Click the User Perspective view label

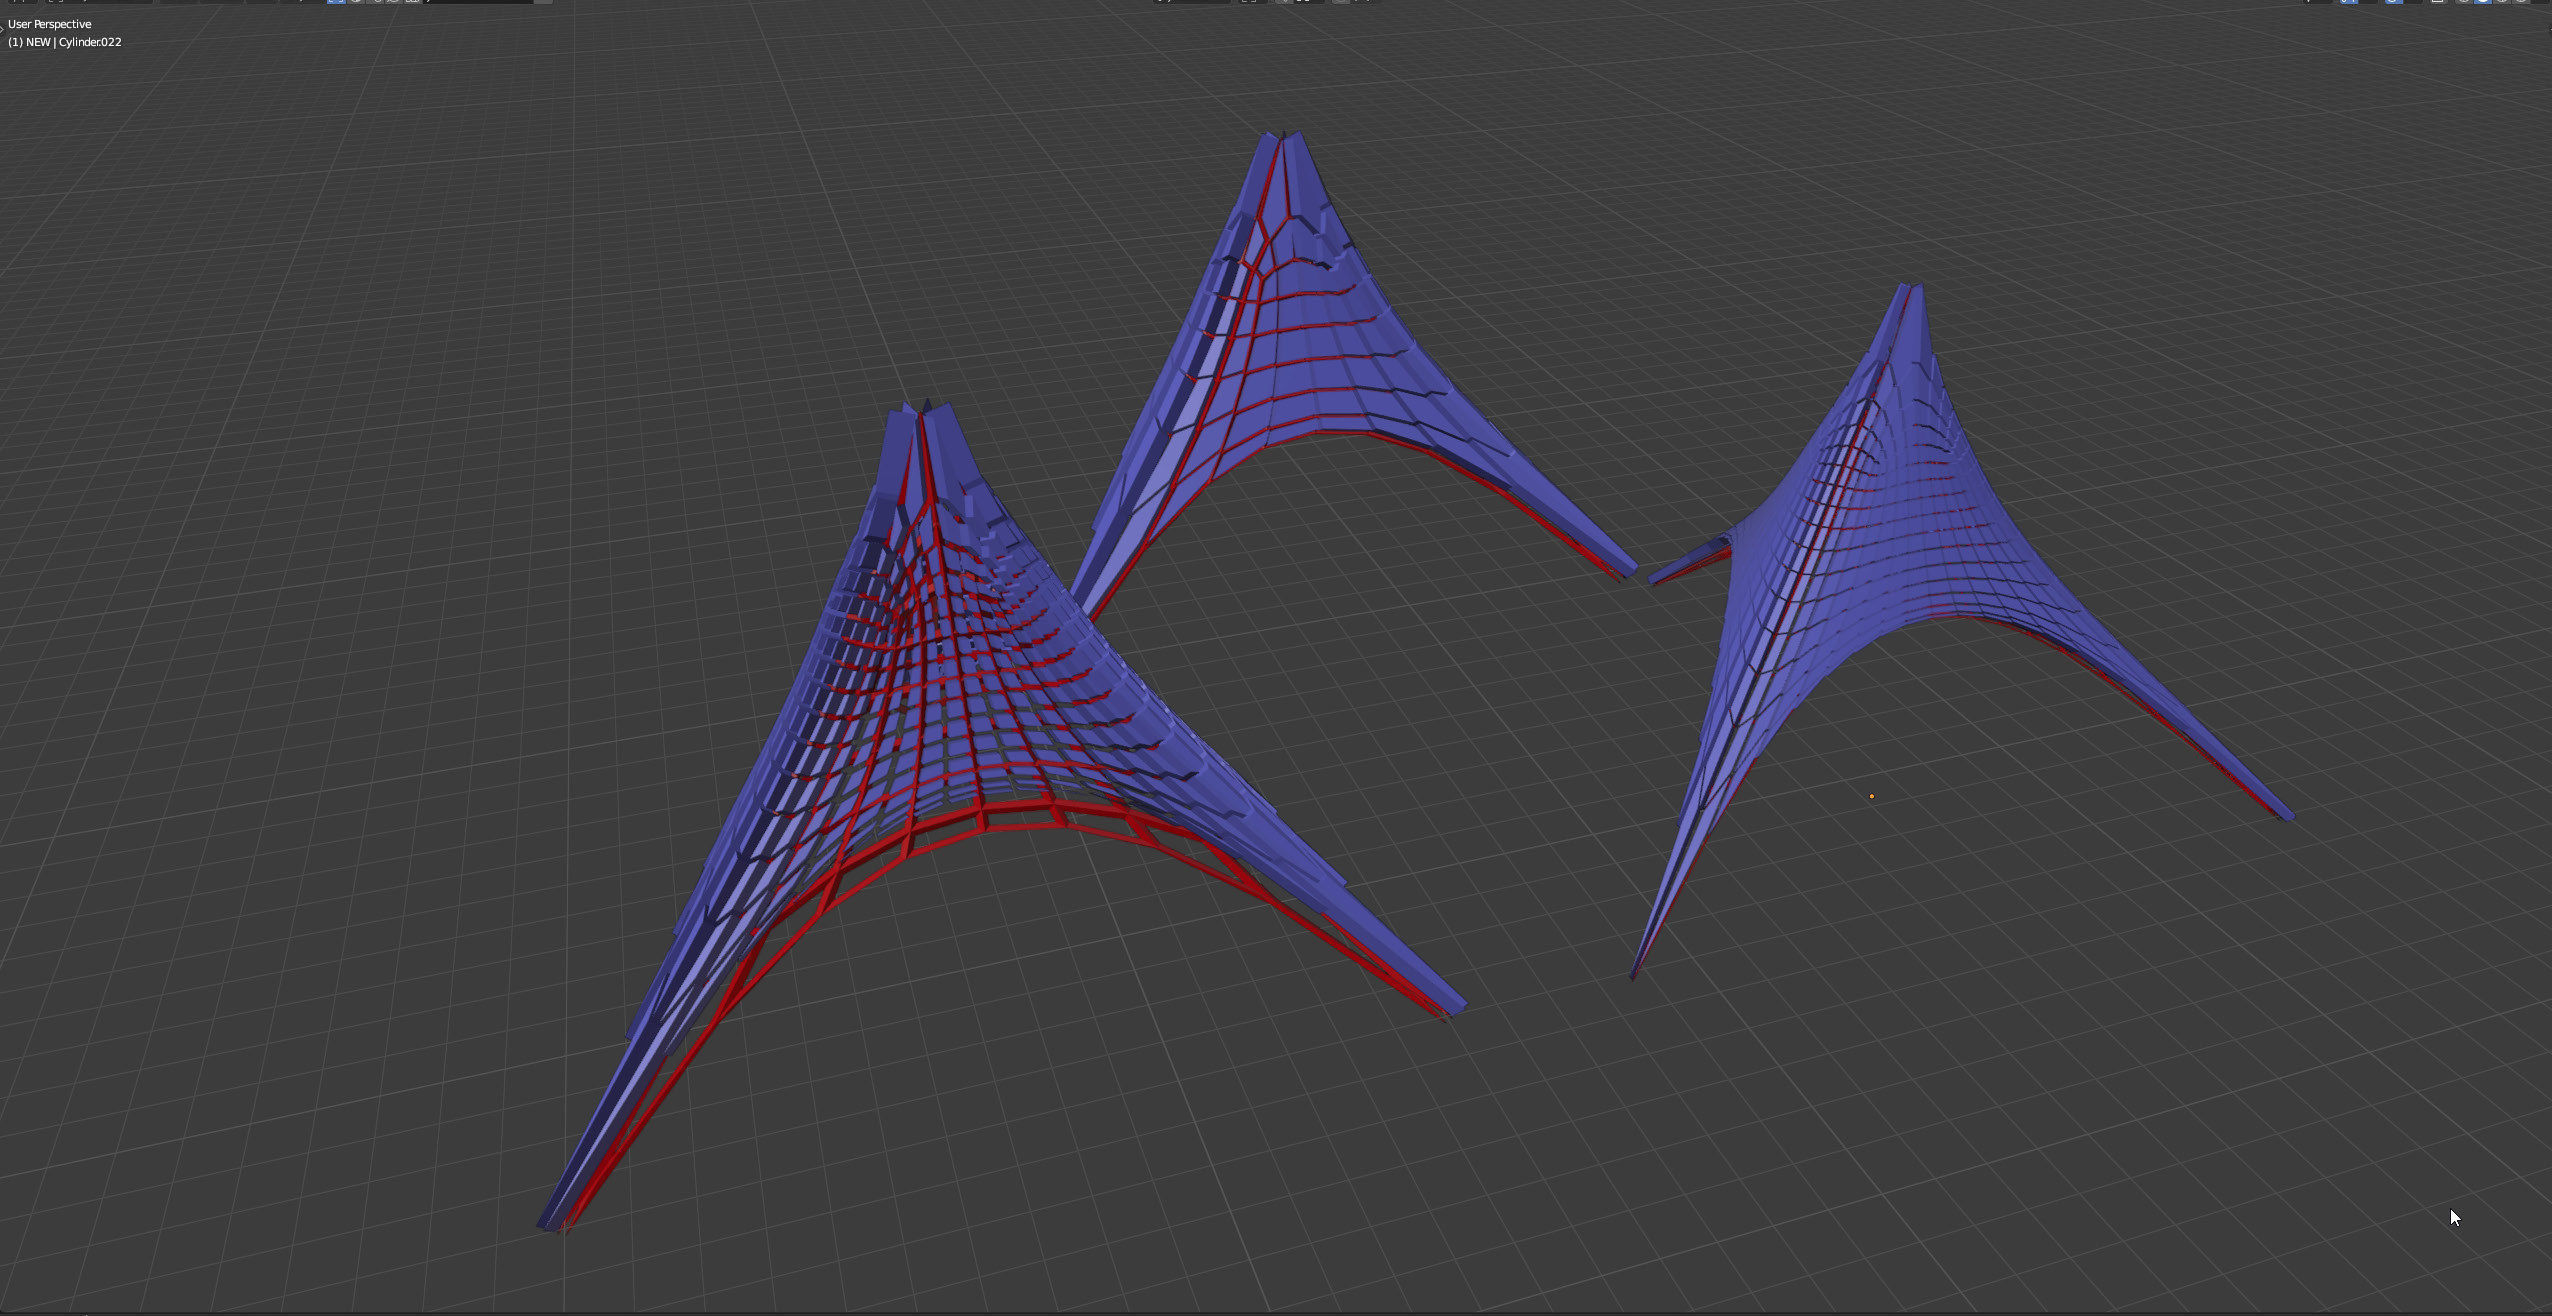click(x=49, y=24)
